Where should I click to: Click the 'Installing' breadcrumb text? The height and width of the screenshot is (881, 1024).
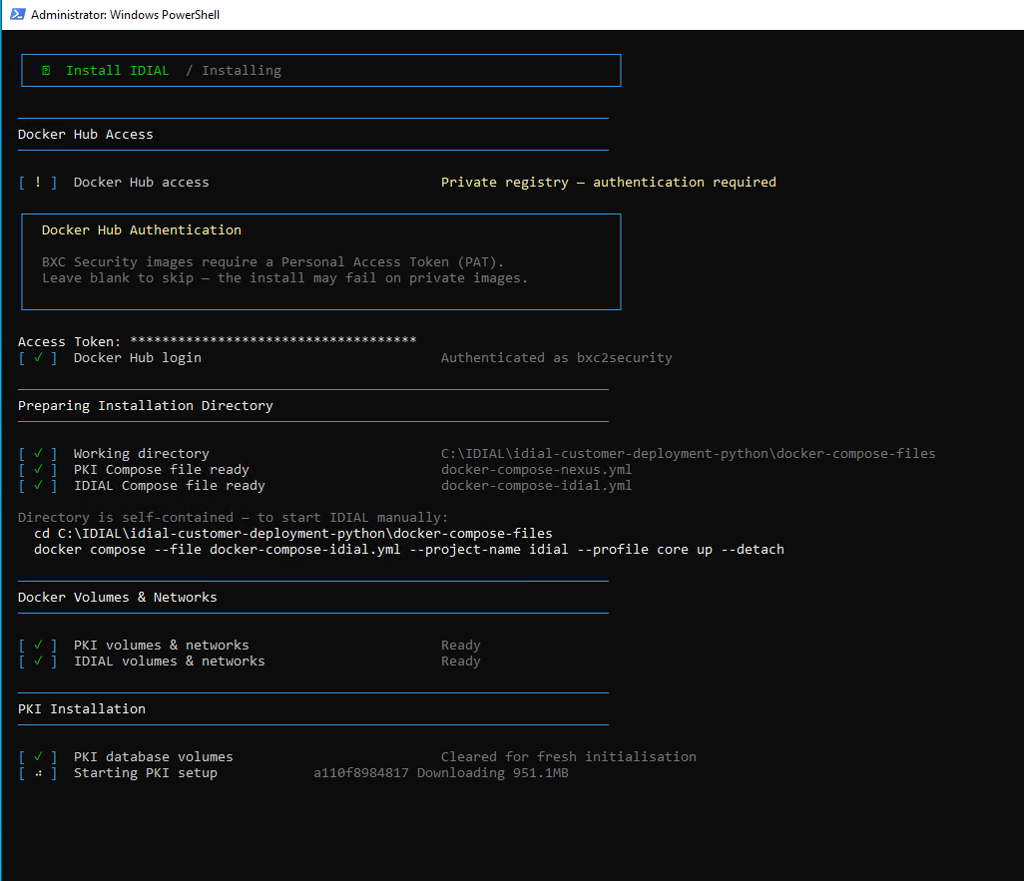tap(242, 71)
